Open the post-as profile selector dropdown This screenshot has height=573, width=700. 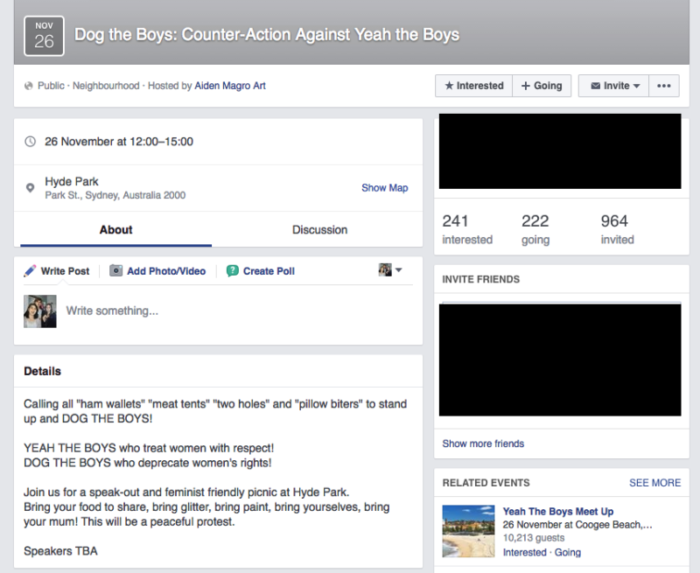tap(390, 270)
